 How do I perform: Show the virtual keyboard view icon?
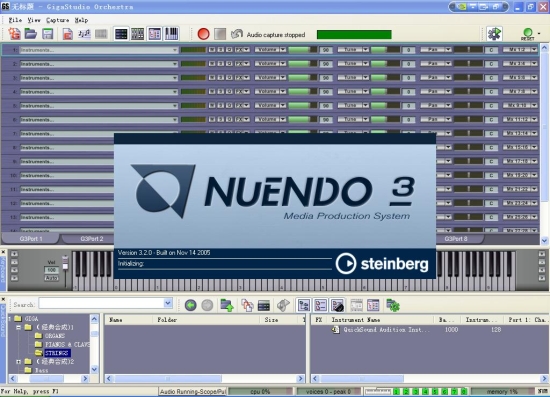[171, 34]
